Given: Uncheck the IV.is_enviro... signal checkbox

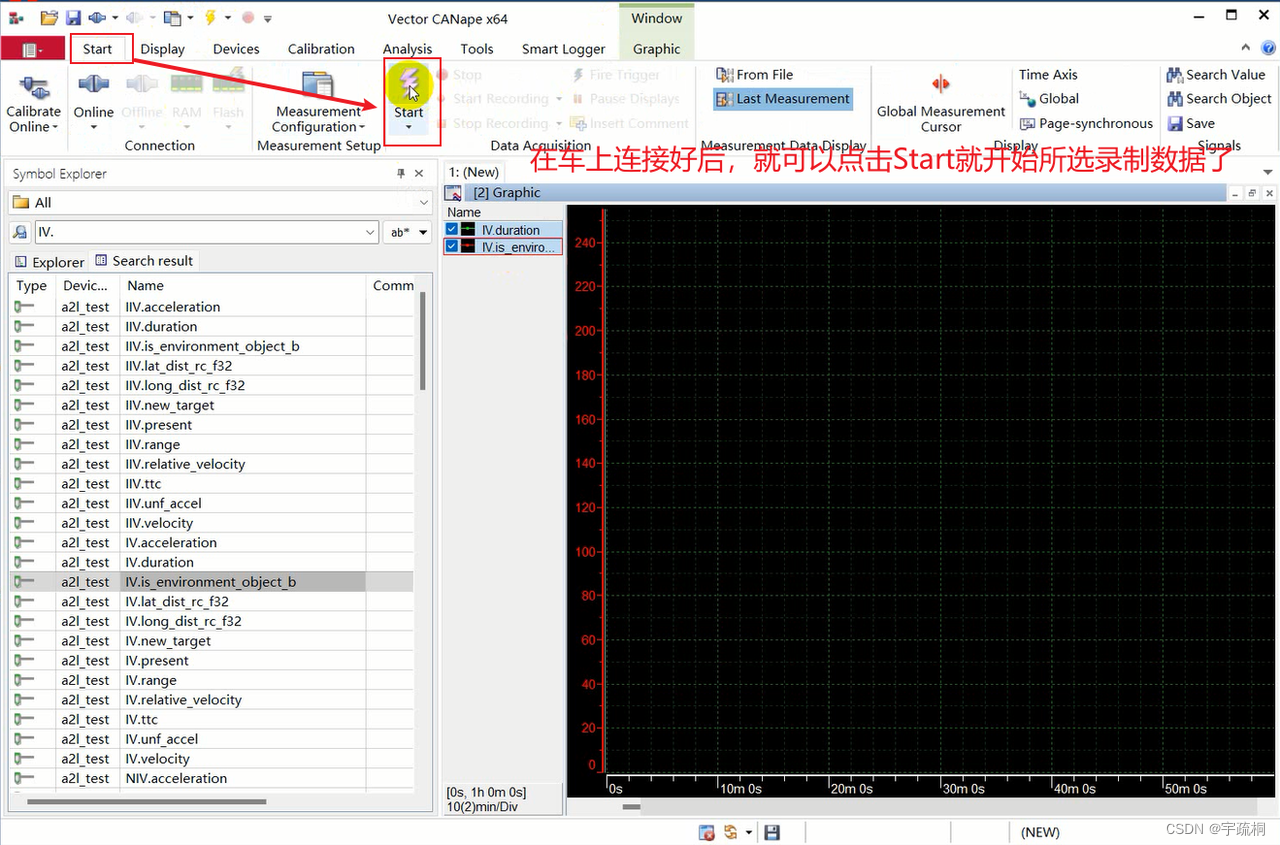Looking at the screenshot, I should [452, 246].
